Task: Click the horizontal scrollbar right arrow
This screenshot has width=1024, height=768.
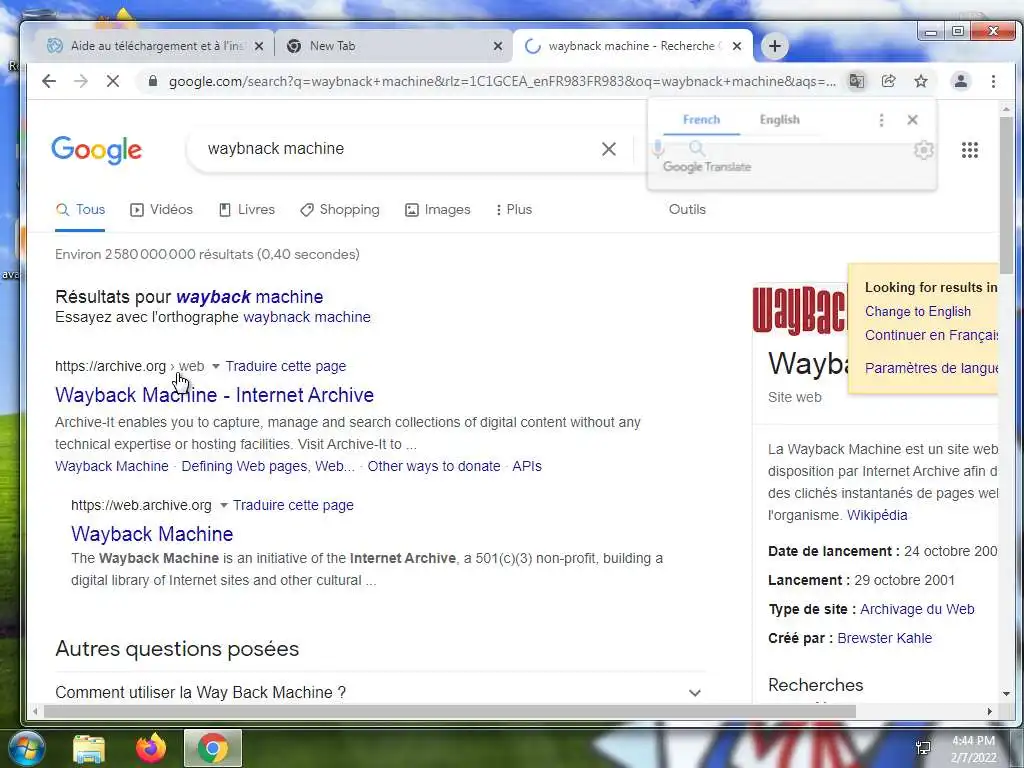Action: click(989, 711)
